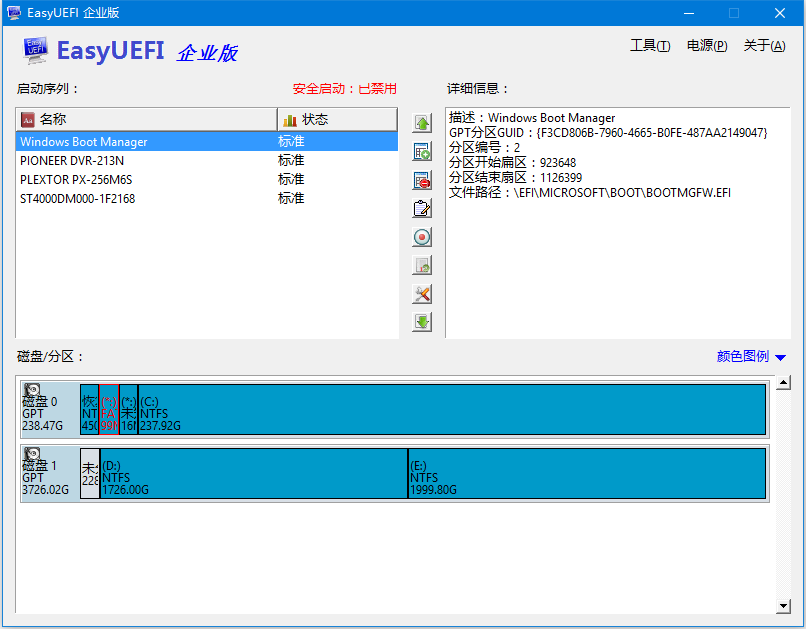Open the 电源(P) menu
This screenshot has height=629, width=806.
707,46
